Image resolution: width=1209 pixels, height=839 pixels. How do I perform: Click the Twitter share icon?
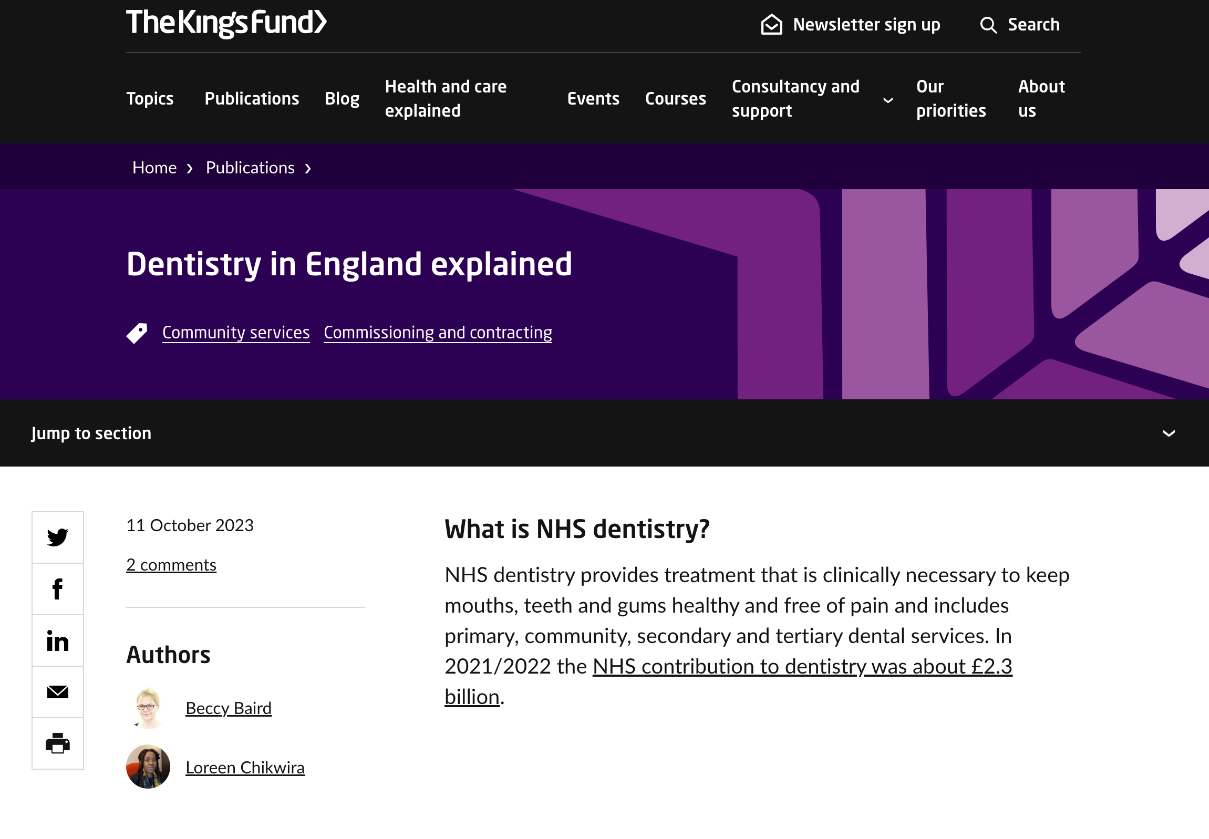coord(58,538)
